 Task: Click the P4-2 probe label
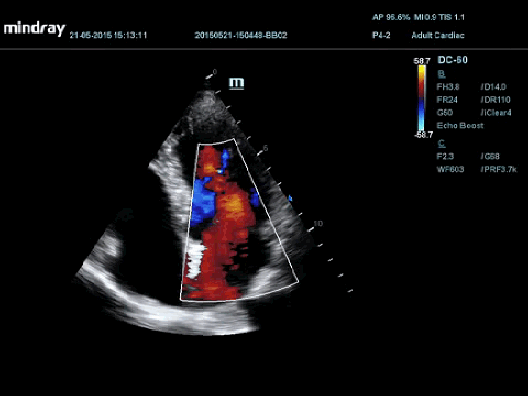[x=381, y=35]
